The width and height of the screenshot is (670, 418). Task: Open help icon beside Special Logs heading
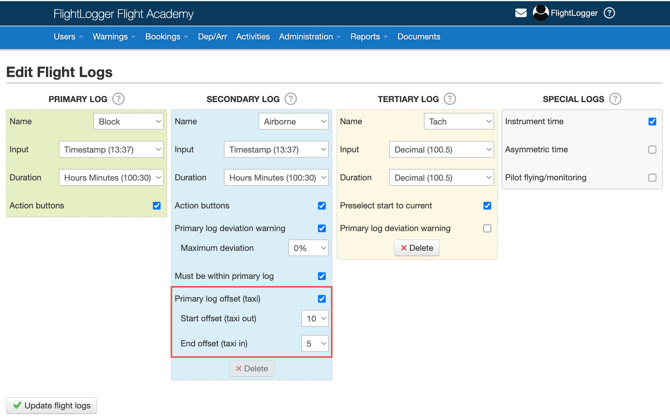(x=615, y=99)
